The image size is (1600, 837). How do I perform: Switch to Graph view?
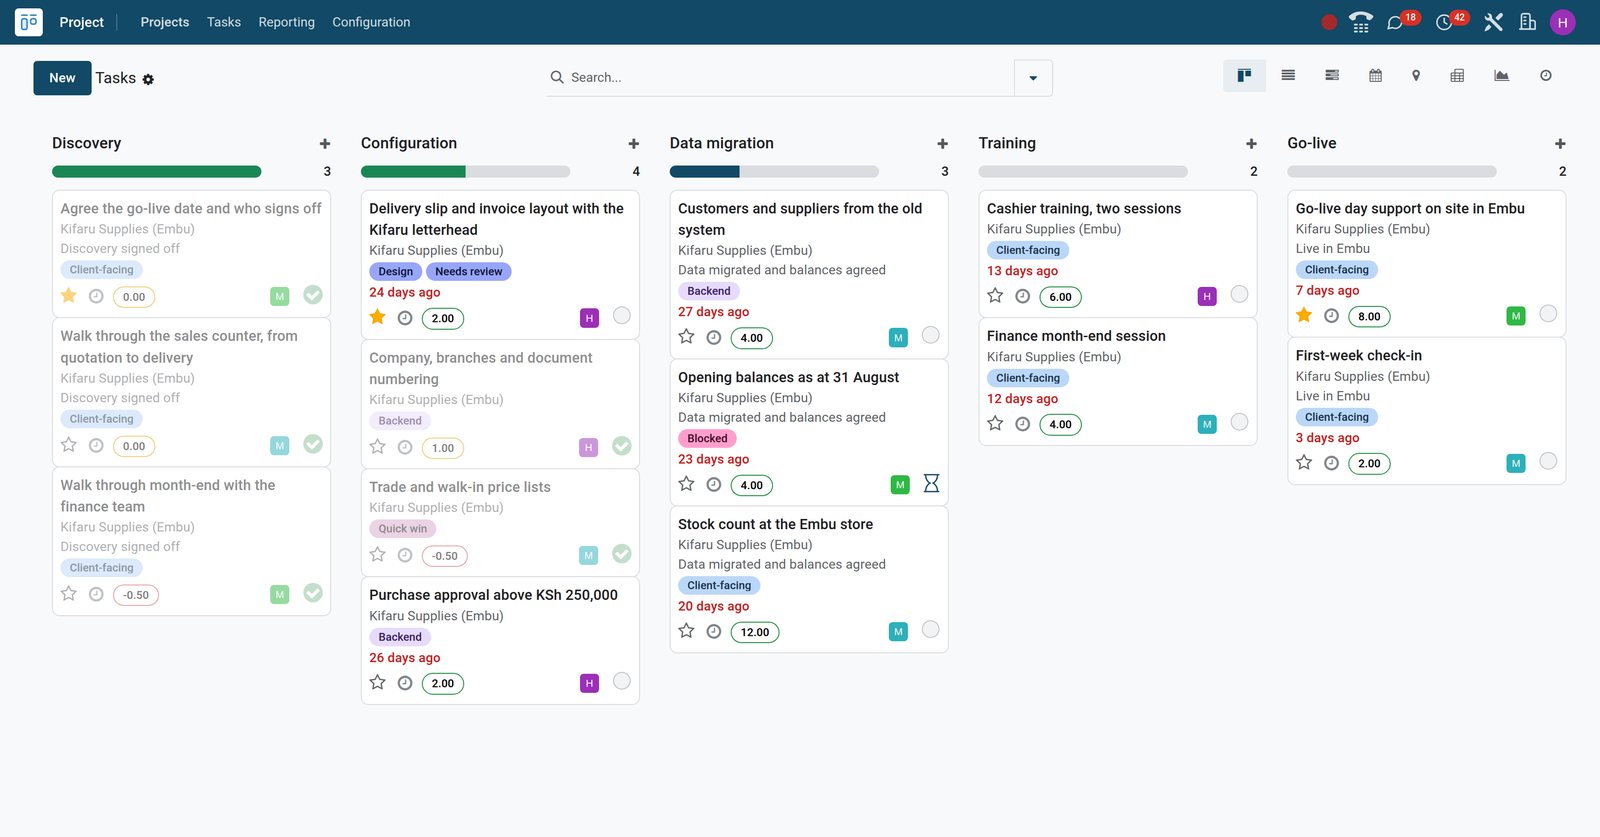[1501, 76]
